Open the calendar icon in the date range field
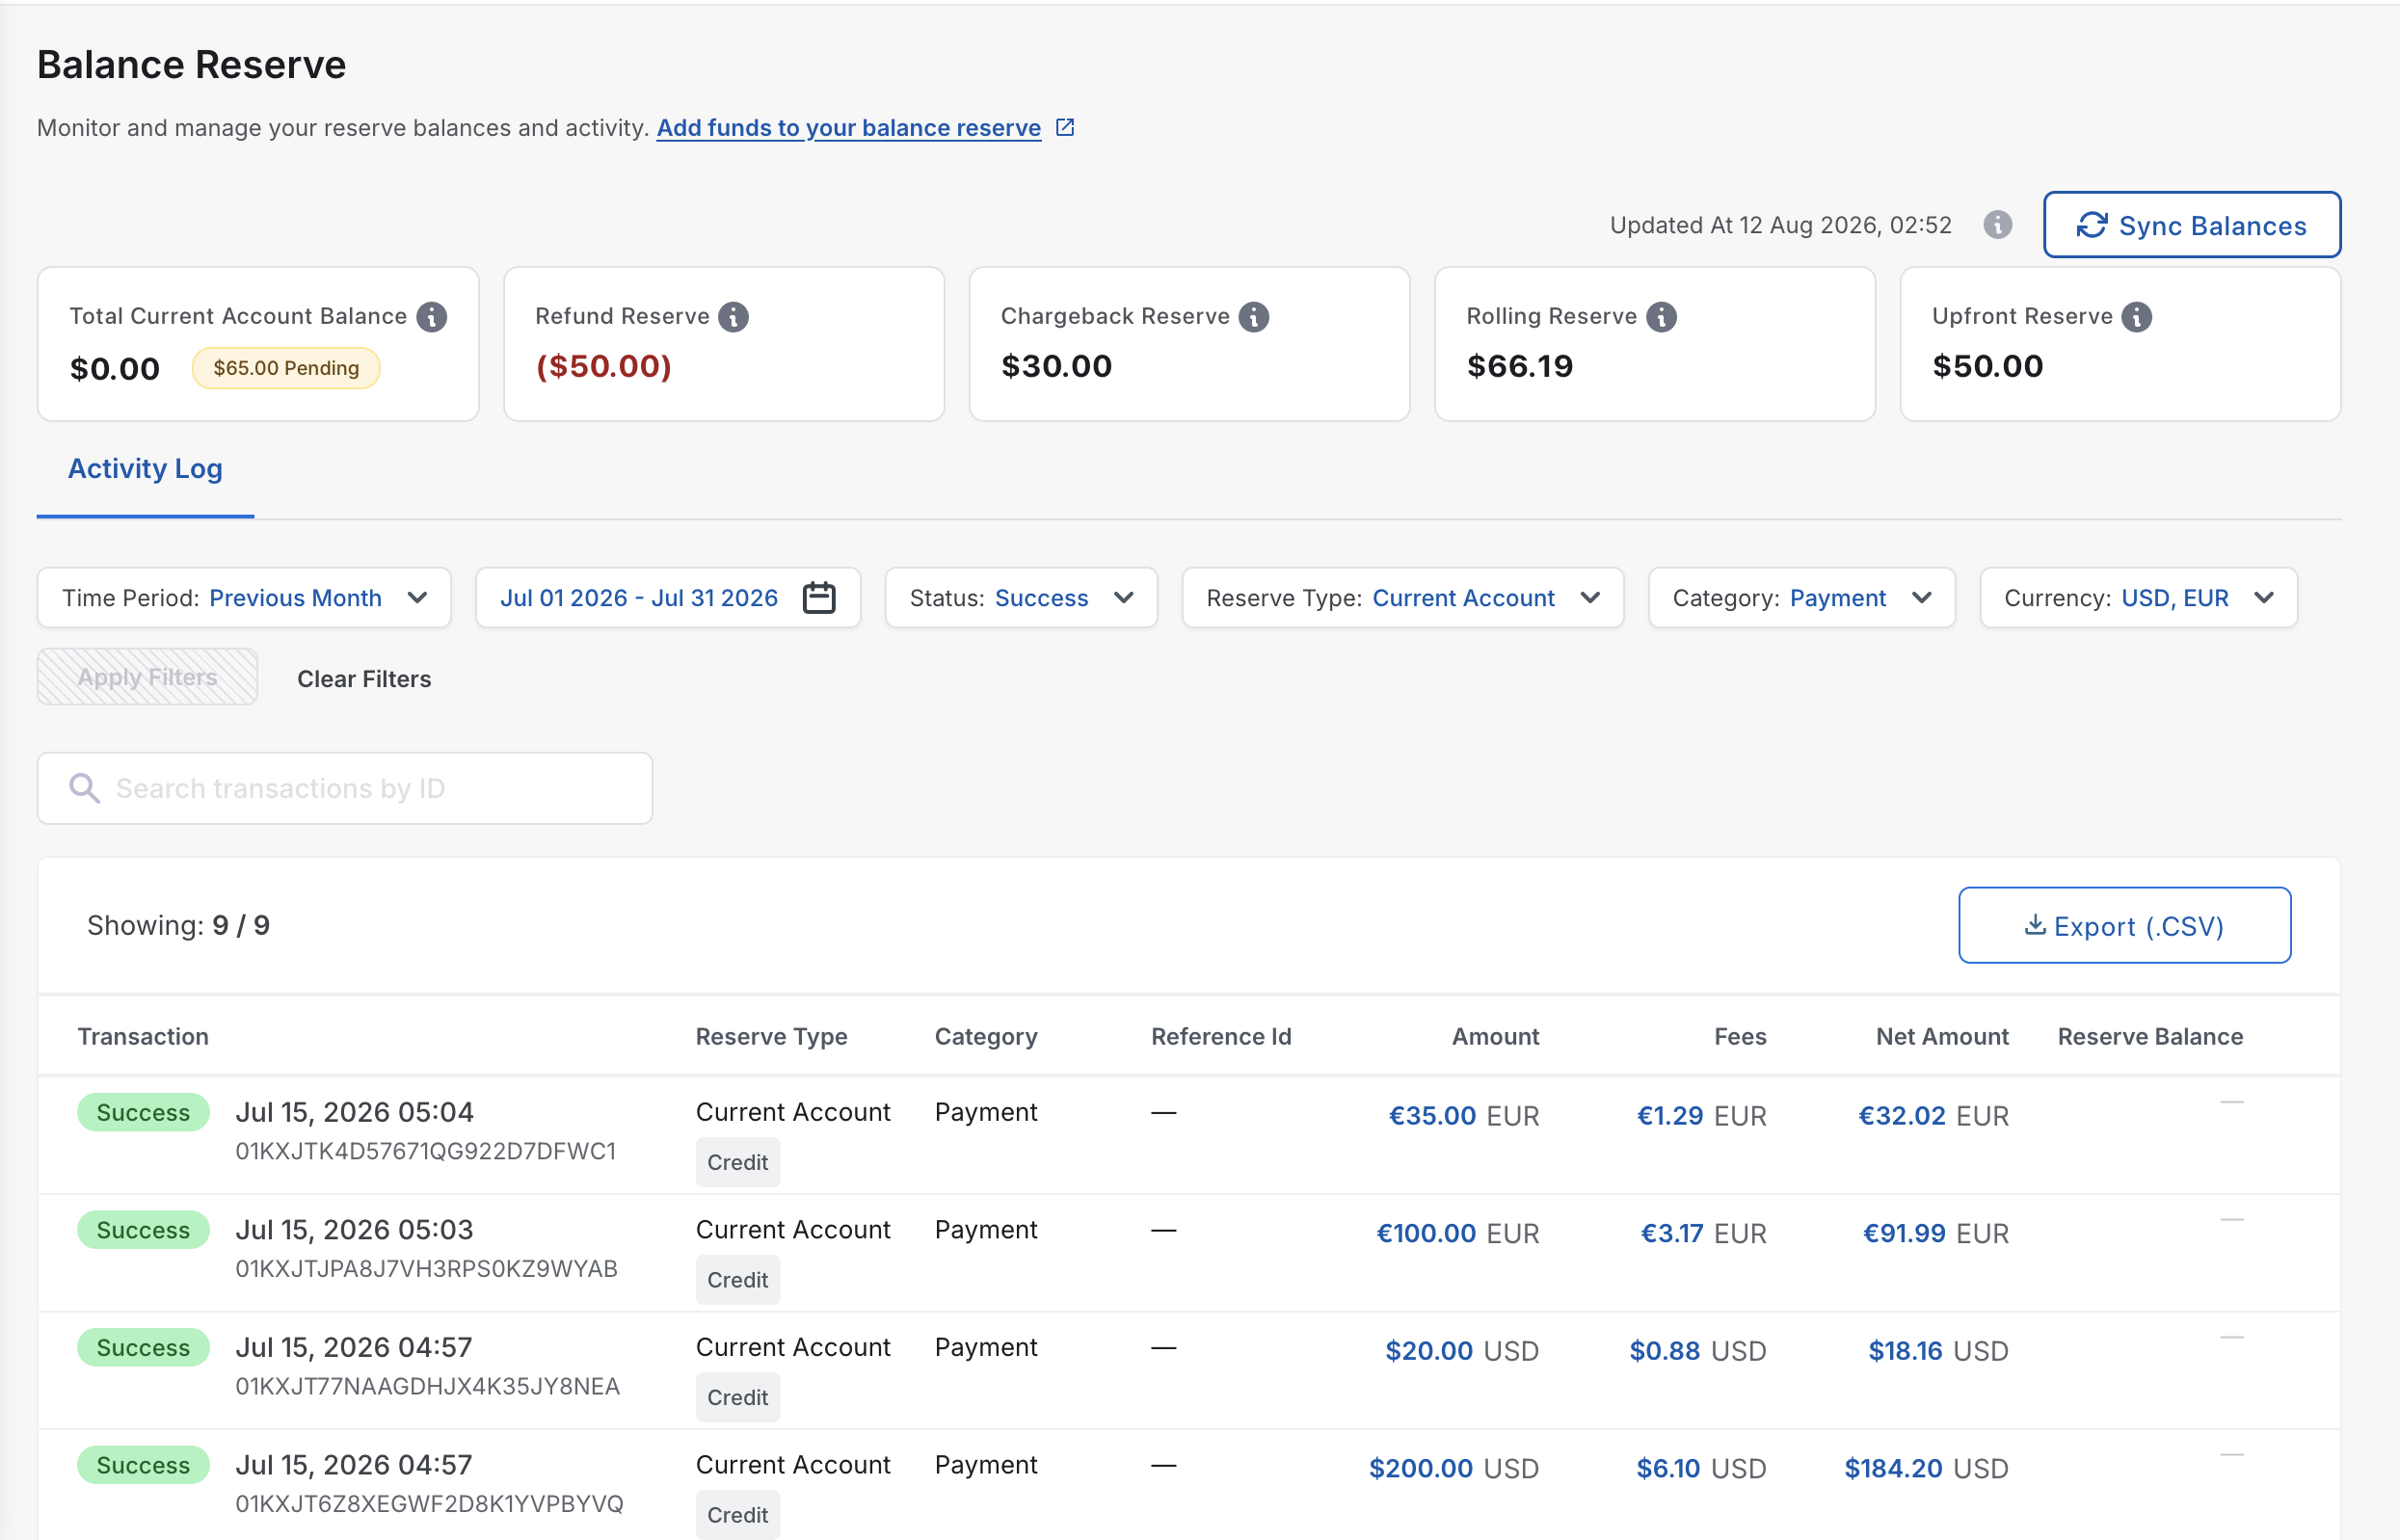 [819, 597]
